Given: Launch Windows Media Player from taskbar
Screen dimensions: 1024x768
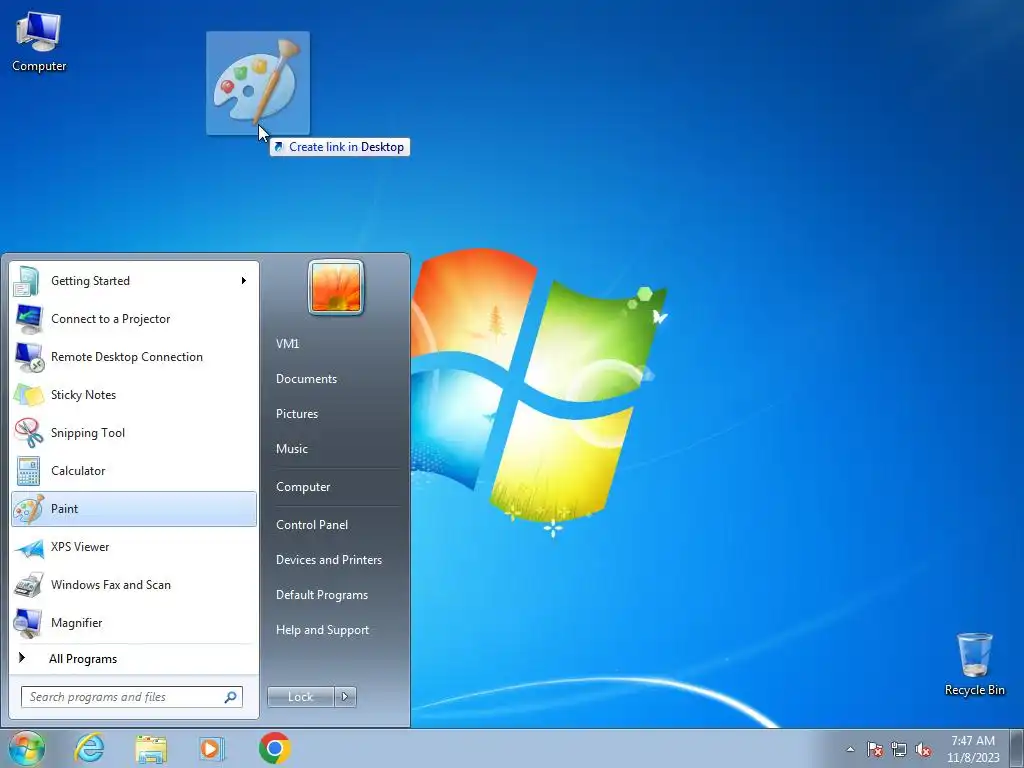Looking at the screenshot, I should pyautogui.click(x=212, y=748).
